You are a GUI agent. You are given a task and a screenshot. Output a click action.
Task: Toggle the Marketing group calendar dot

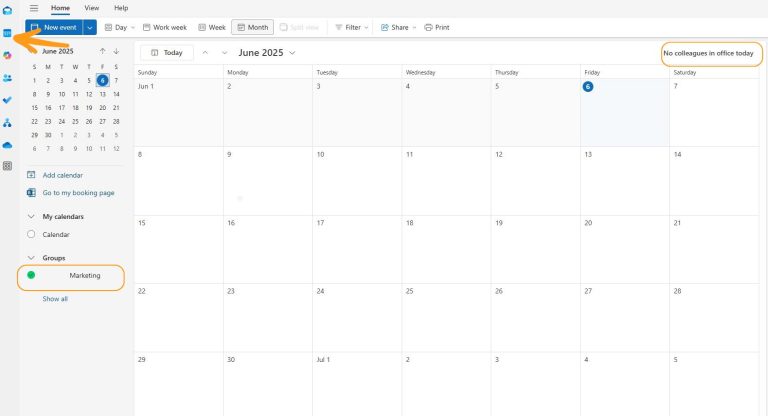click(x=31, y=275)
